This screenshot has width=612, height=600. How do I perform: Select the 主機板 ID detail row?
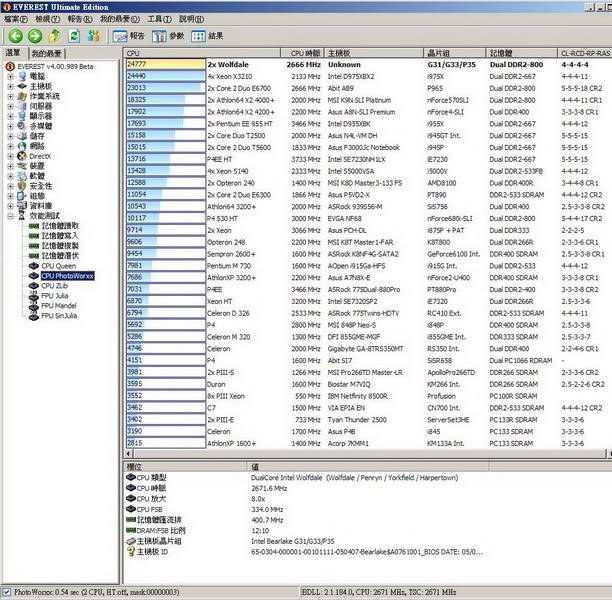click(x=304, y=552)
